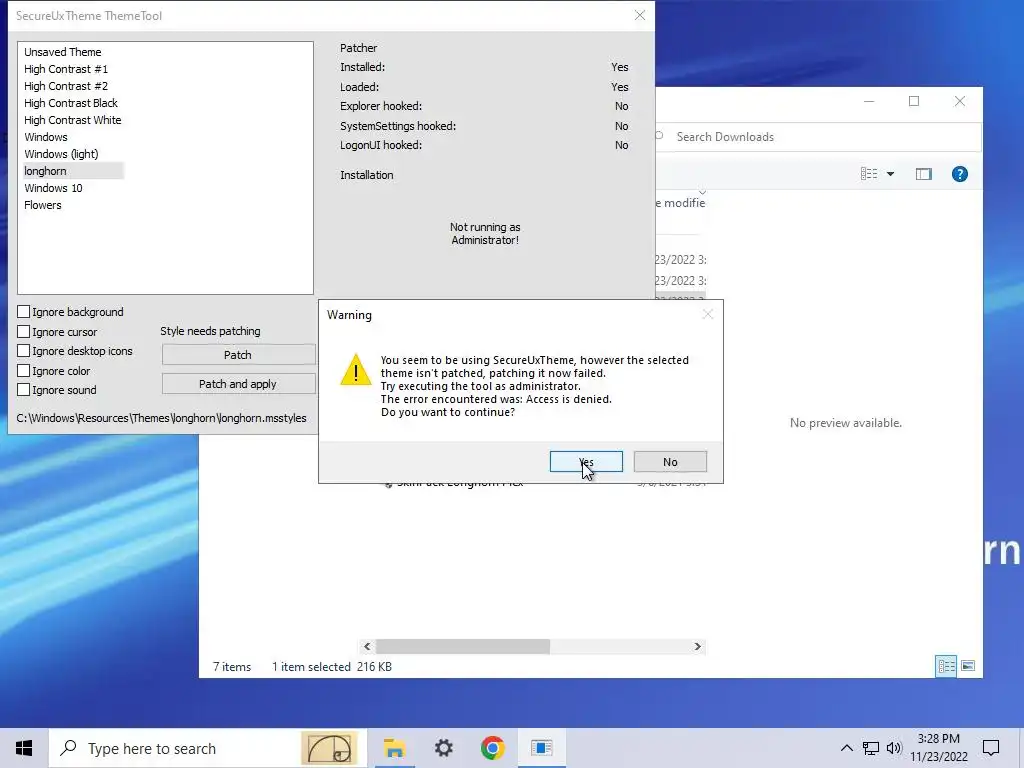The height and width of the screenshot is (768, 1024).
Task: Open the notification center icon
Action: tap(991, 748)
